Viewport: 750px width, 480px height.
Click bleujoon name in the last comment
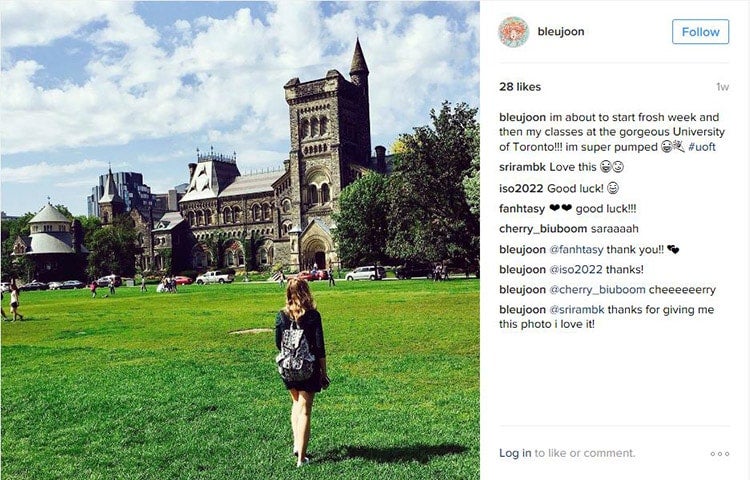(x=522, y=310)
